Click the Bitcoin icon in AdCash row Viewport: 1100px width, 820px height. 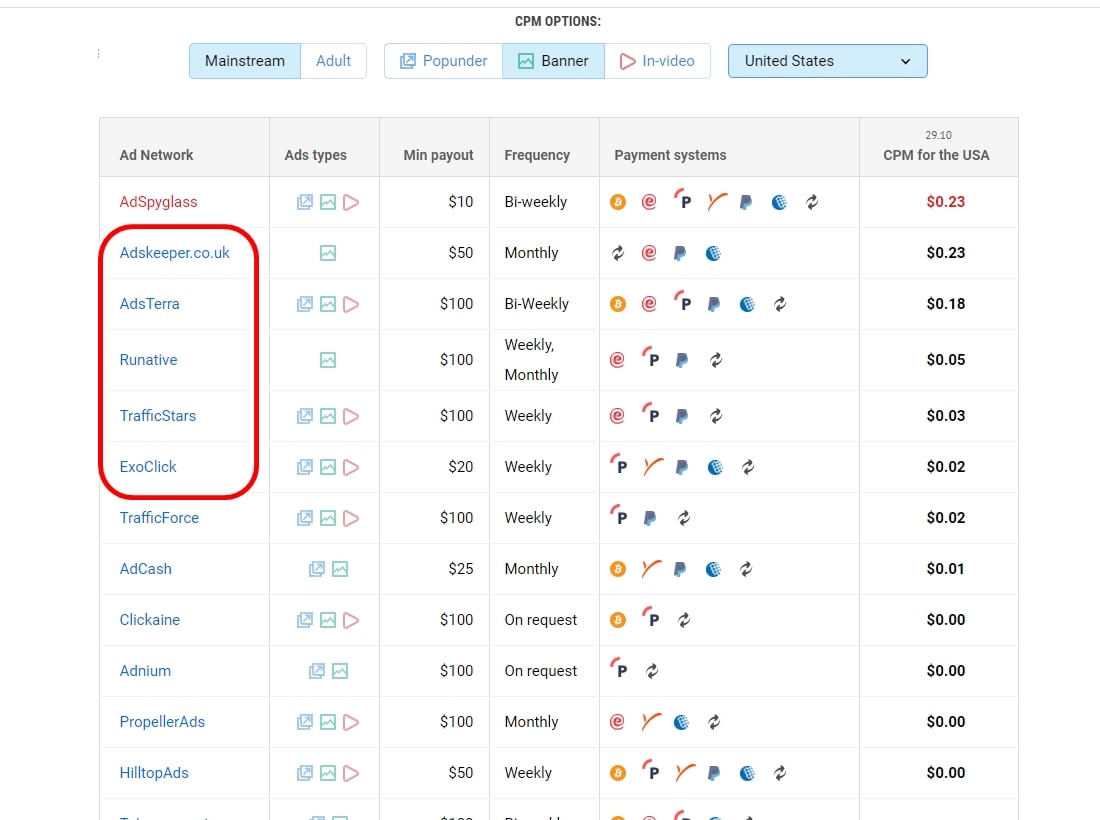coord(618,569)
